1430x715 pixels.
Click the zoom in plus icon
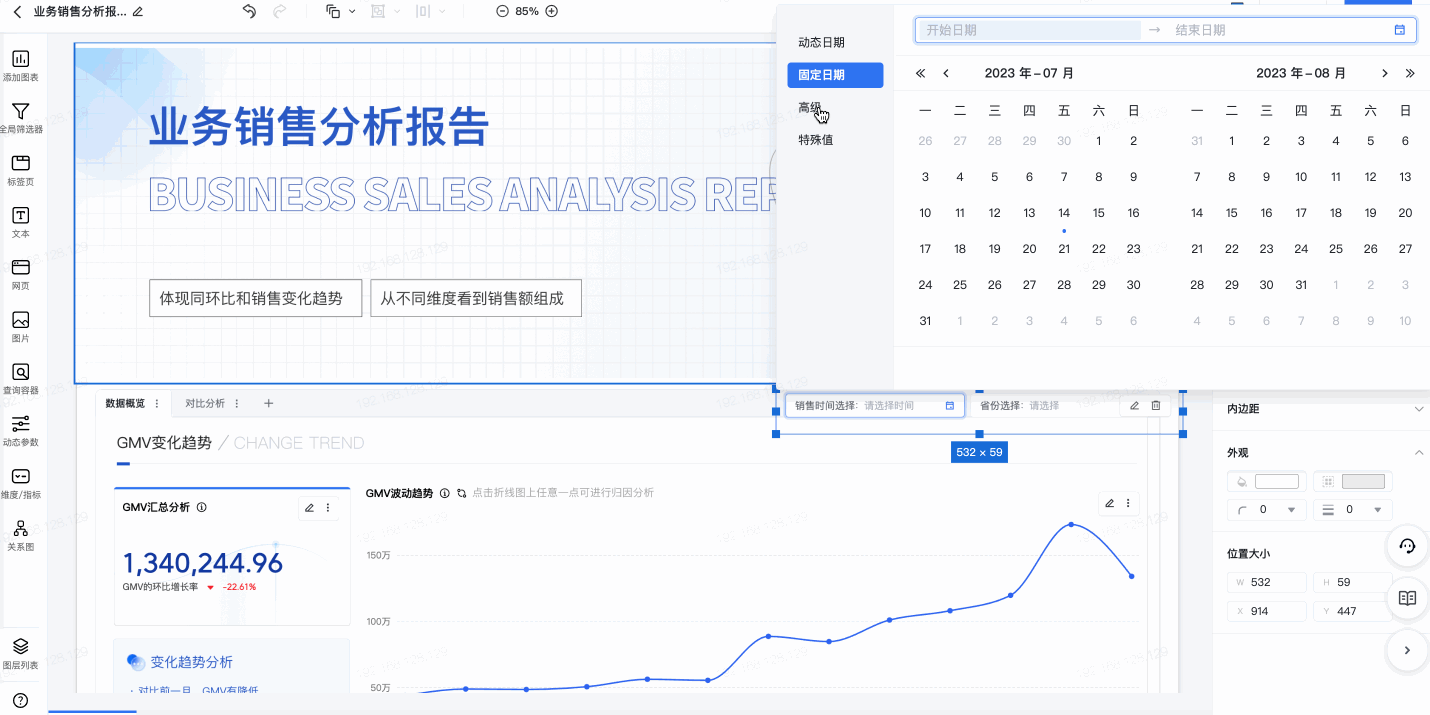551,11
